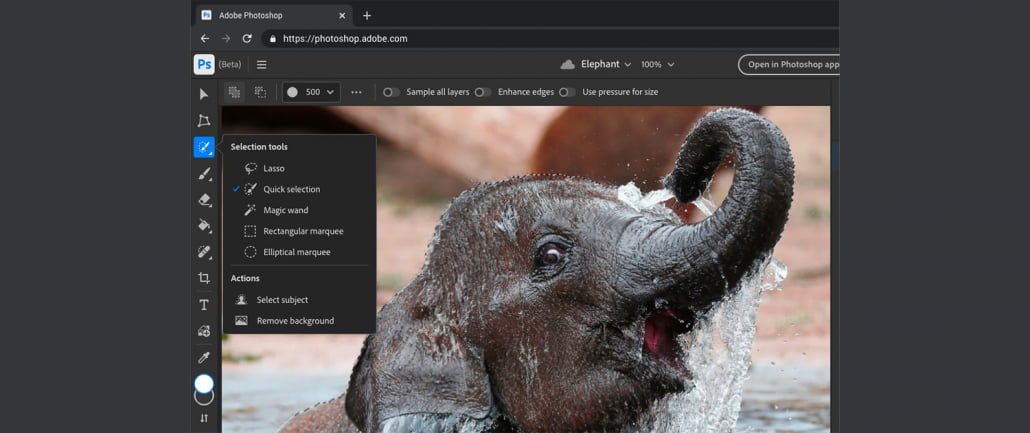Open the 100% zoom level dropdown
This screenshot has width=1030, height=433.
(x=658, y=64)
